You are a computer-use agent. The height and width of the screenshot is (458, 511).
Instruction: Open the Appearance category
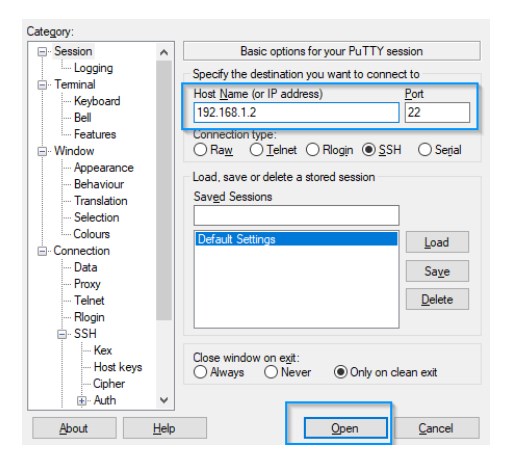[x=104, y=168]
